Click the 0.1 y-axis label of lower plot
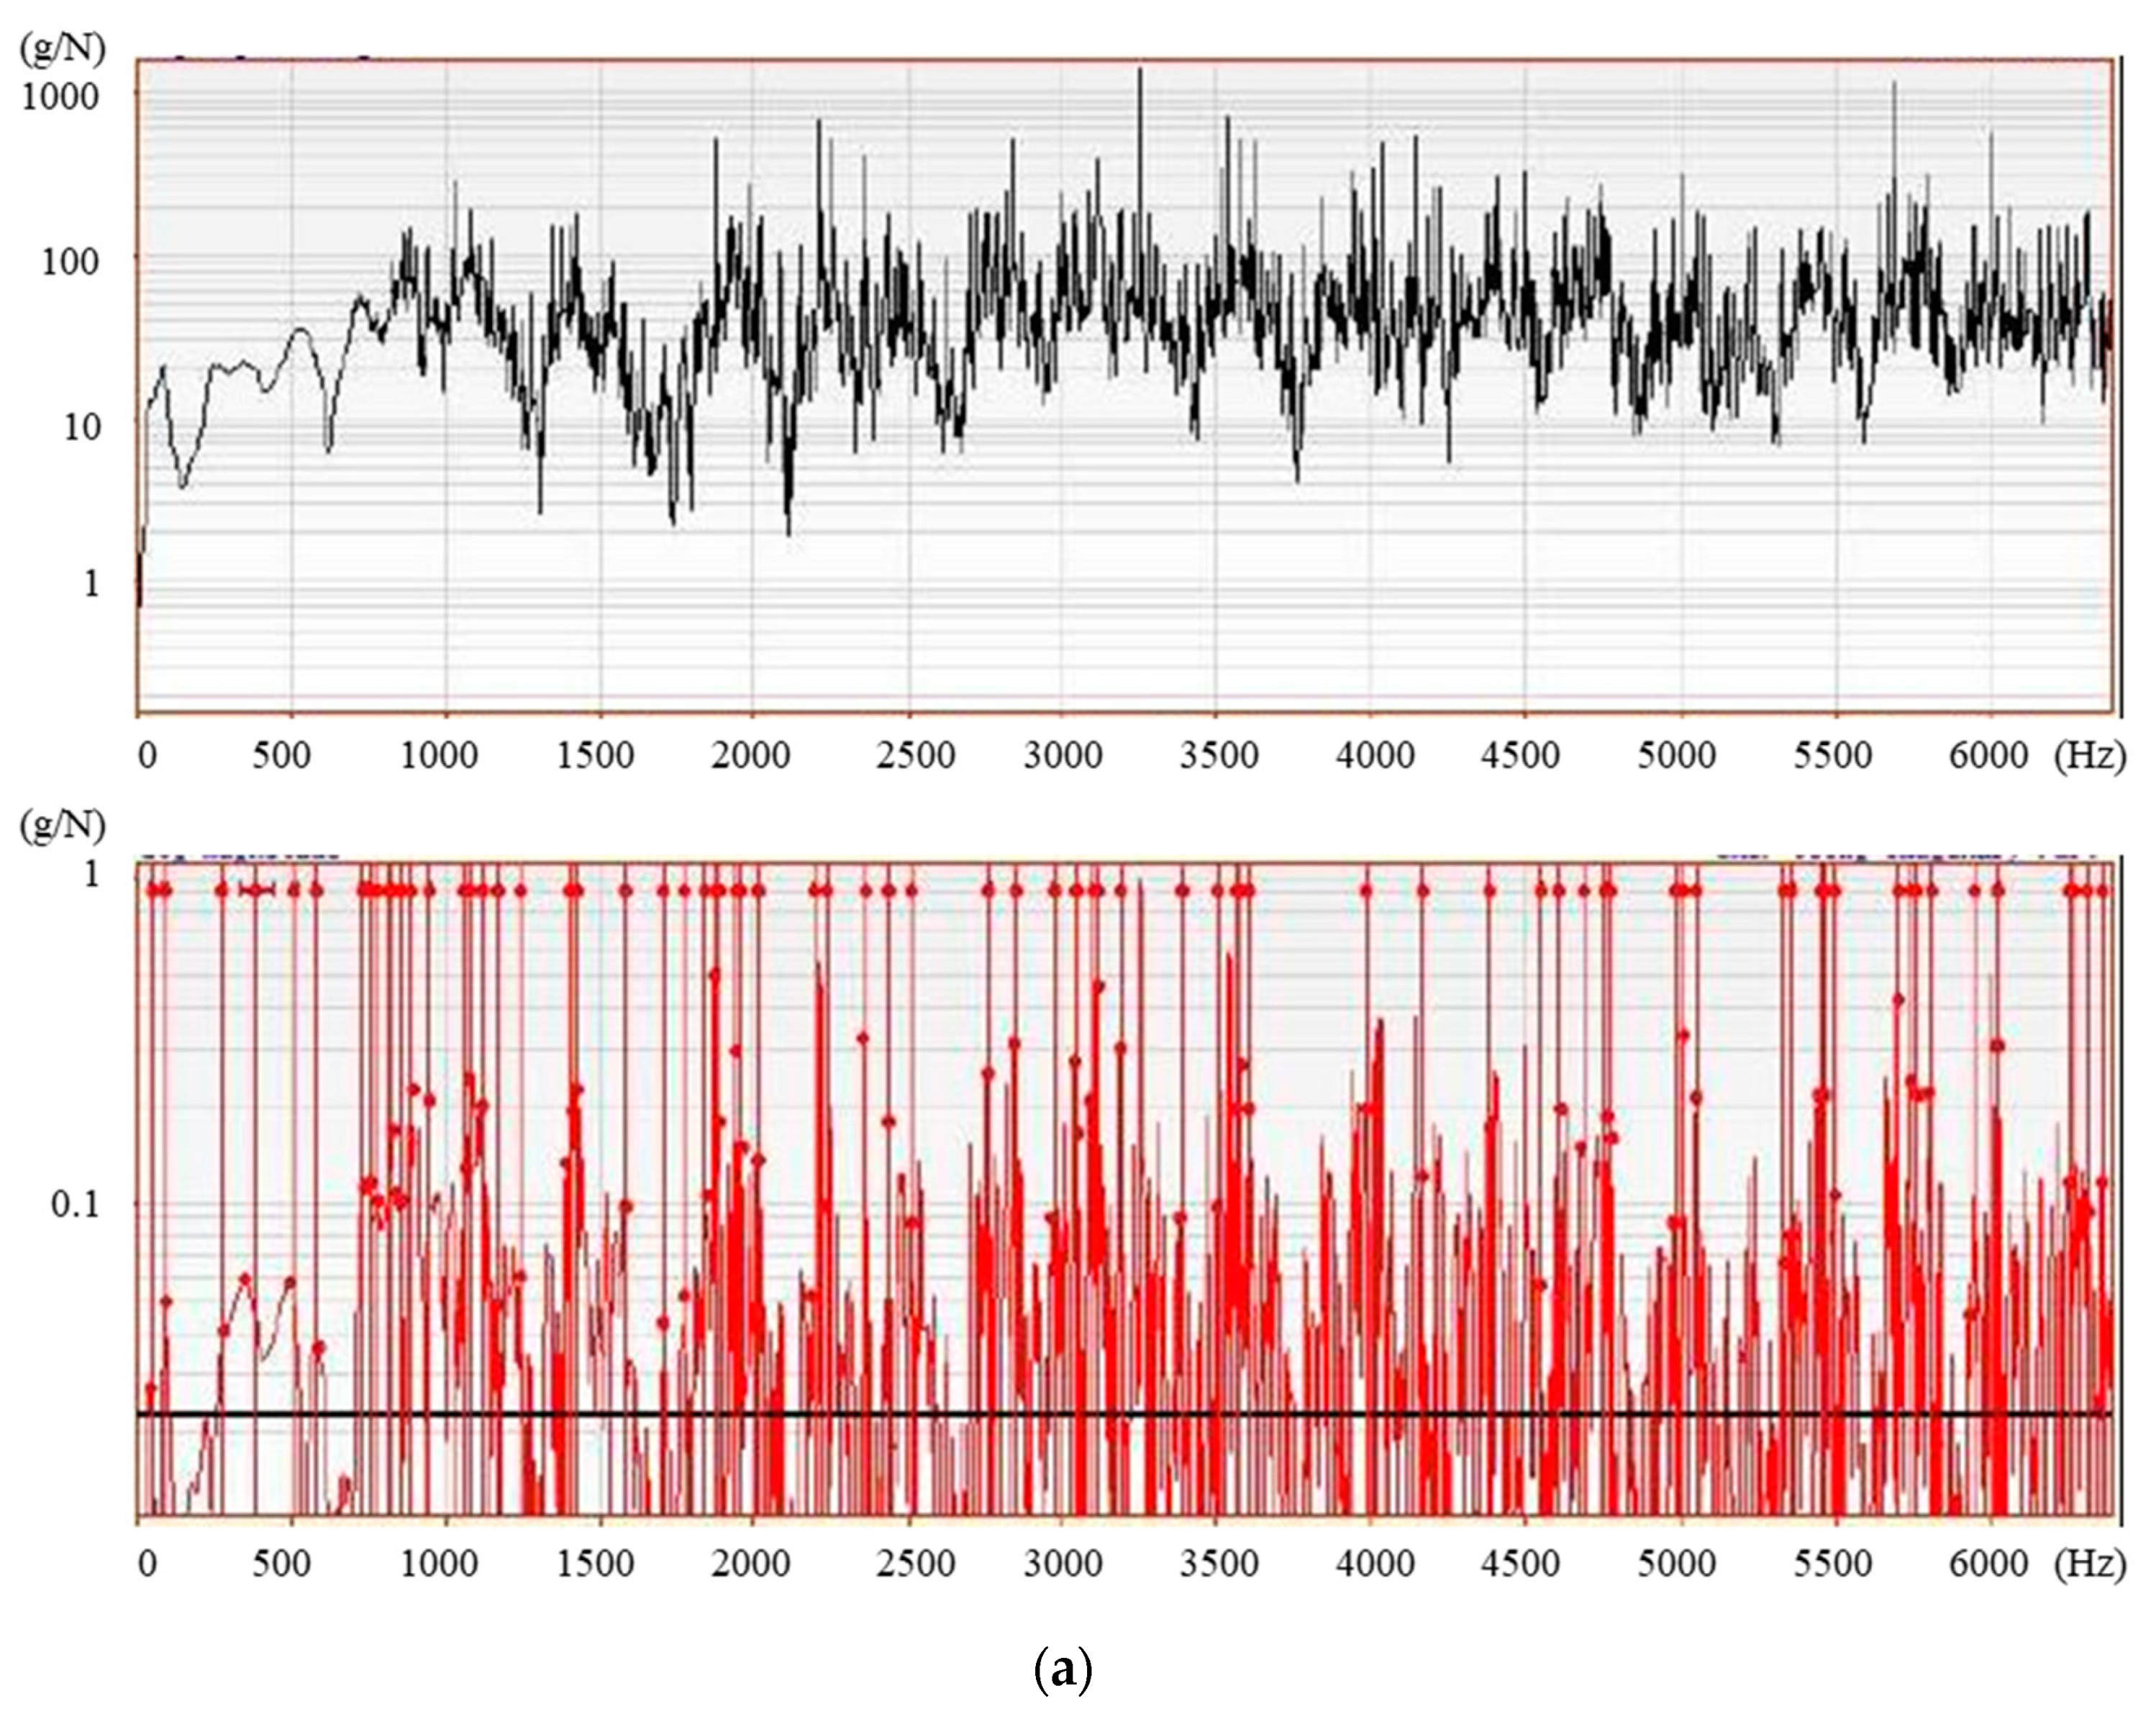 pyautogui.click(x=76, y=1204)
